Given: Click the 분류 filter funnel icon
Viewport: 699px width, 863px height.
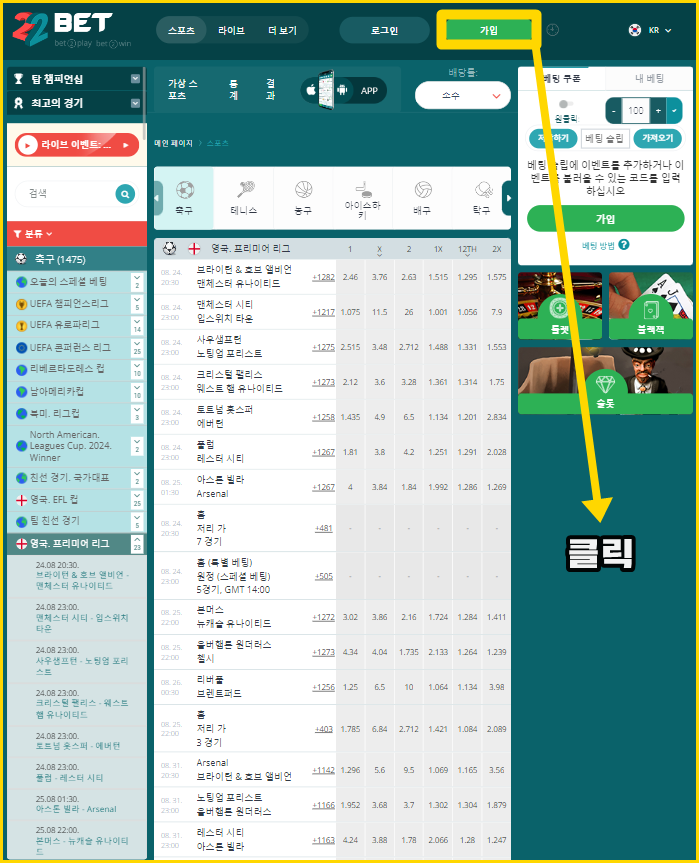Looking at the screenshot, I should click(x=18, y=234).
